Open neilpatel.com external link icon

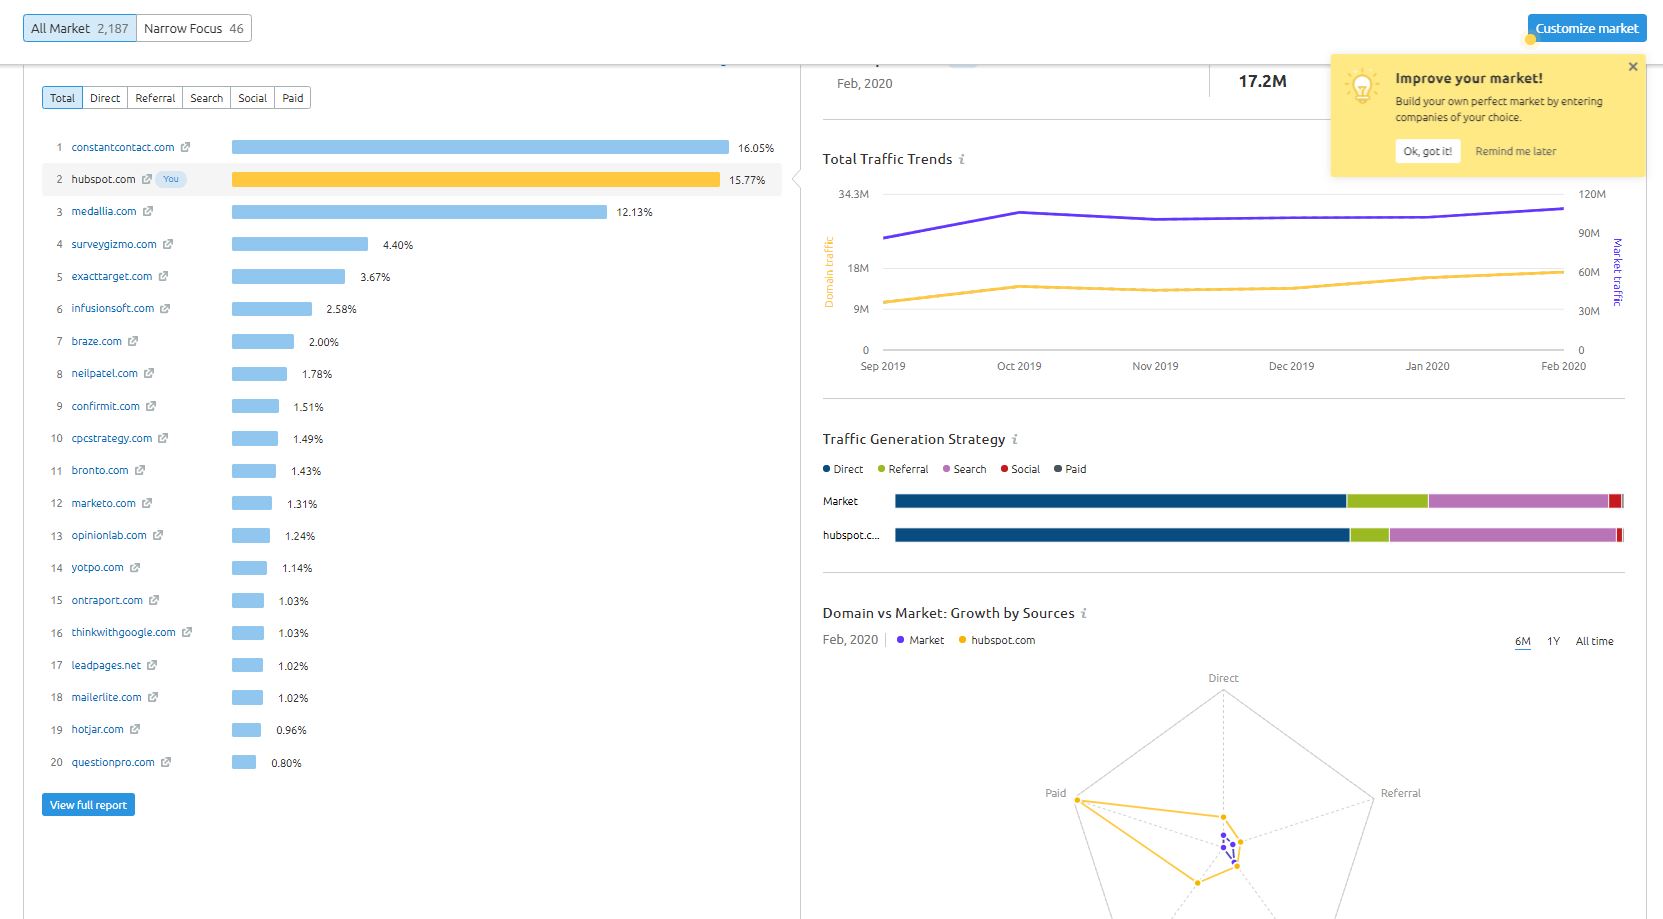pos(149,373)
